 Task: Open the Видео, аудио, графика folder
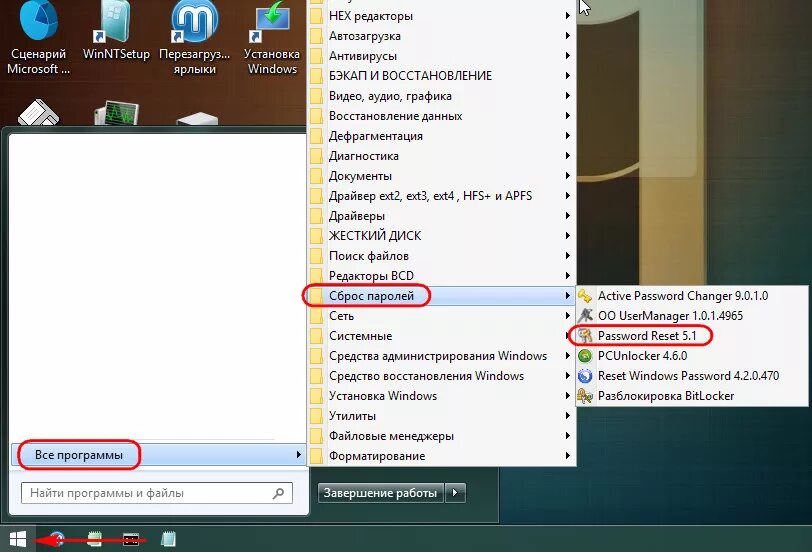pos(442,96)
